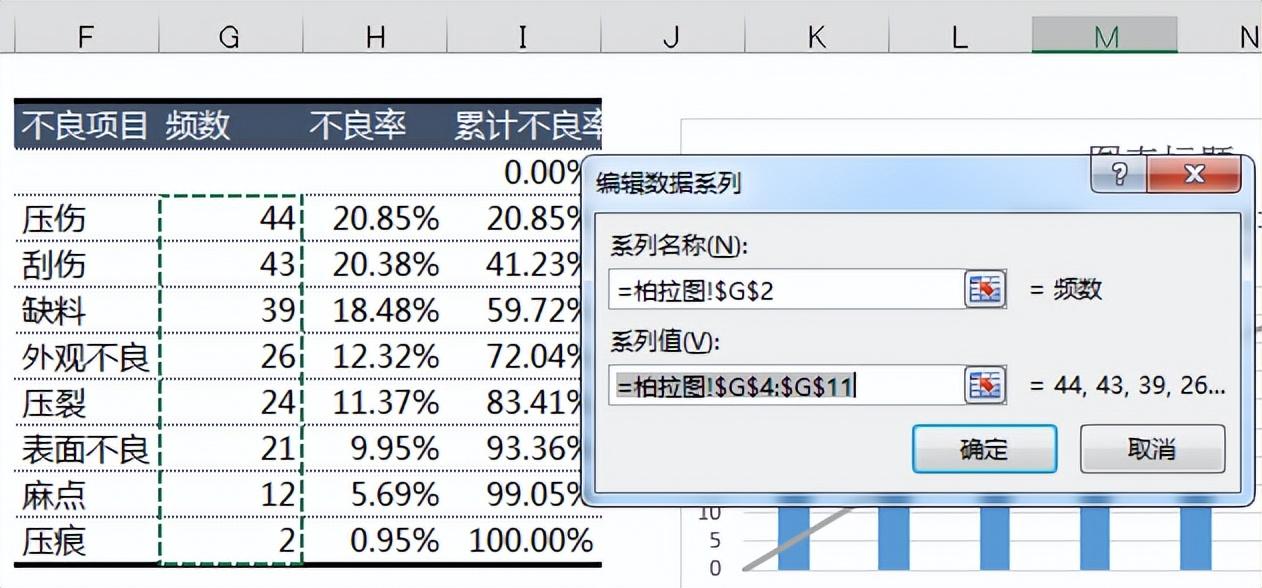Select column G header
Image resolution: width=1262 pixels, height=588 pixels.
(x=229, y=37)
